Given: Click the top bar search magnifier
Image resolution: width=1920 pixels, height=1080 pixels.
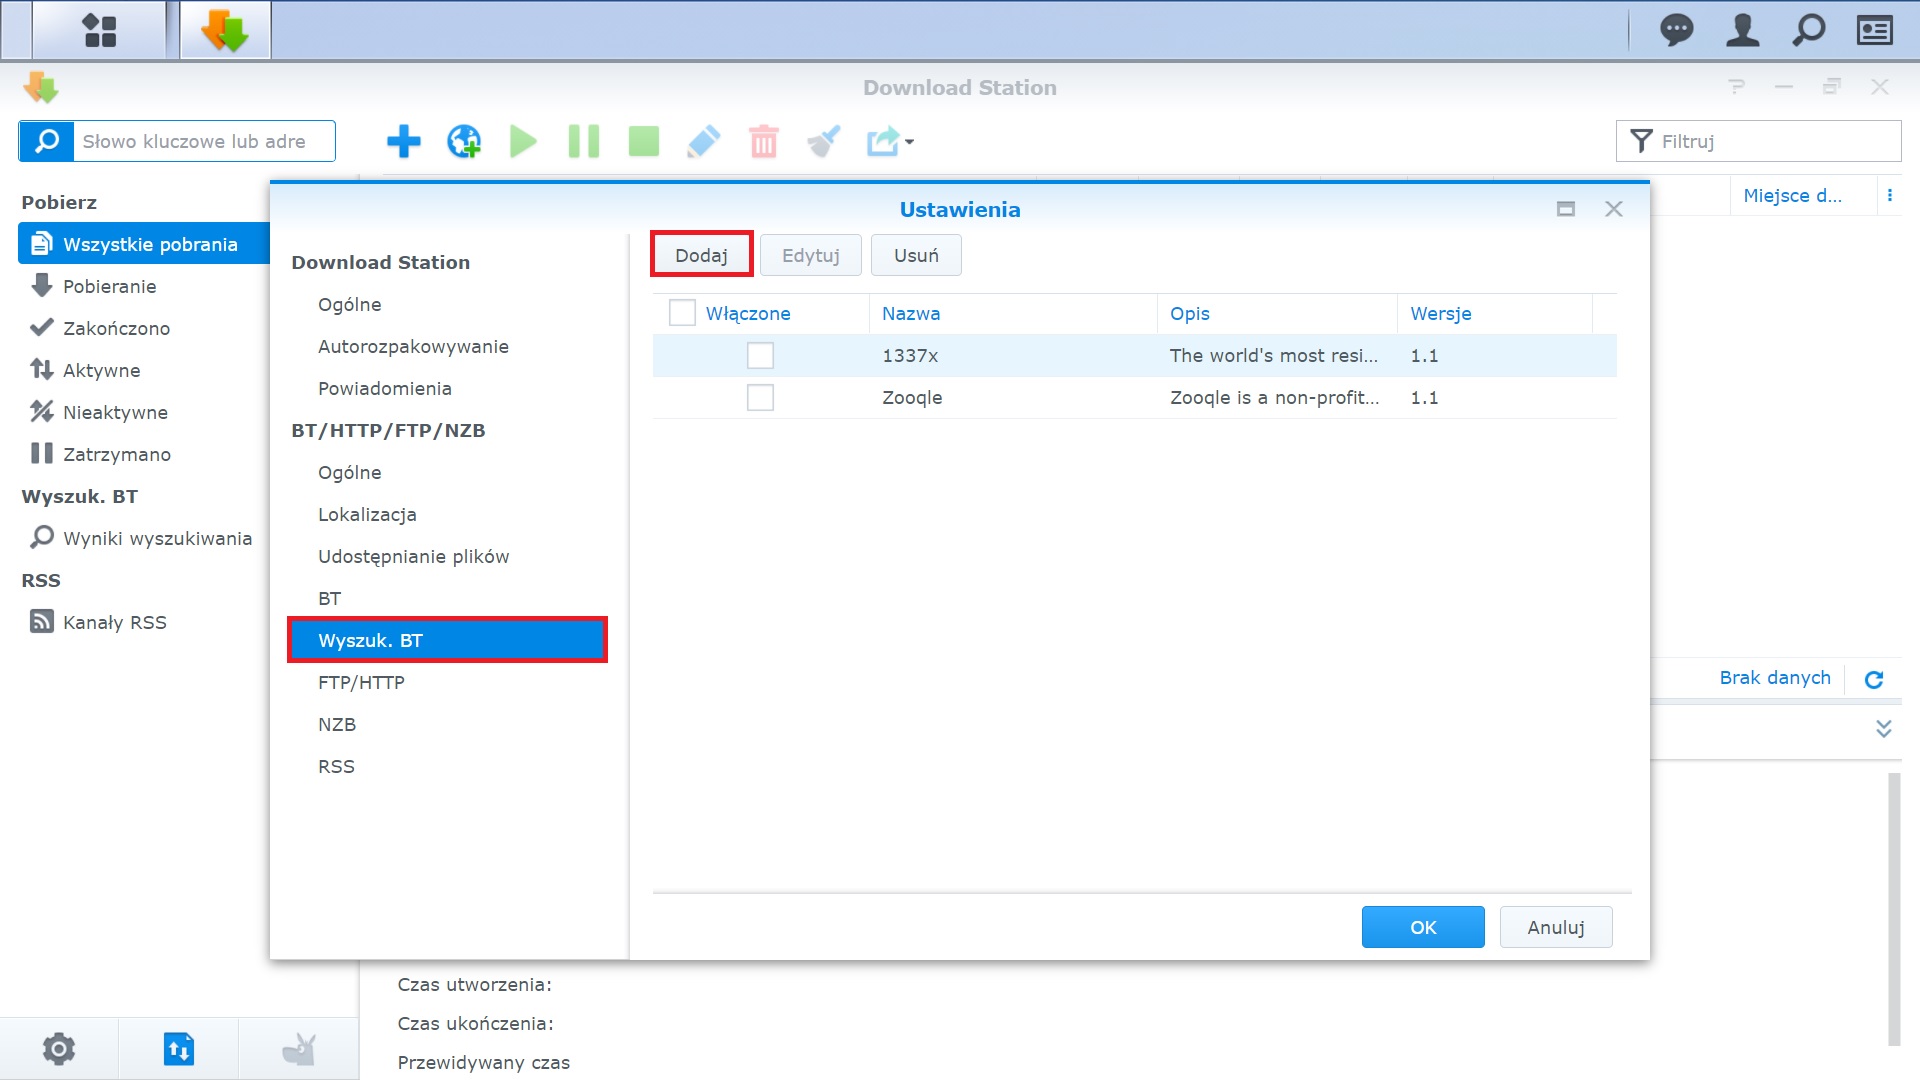Looking at the screenshot, I should pyautogui.click(x=1809, y=30).
